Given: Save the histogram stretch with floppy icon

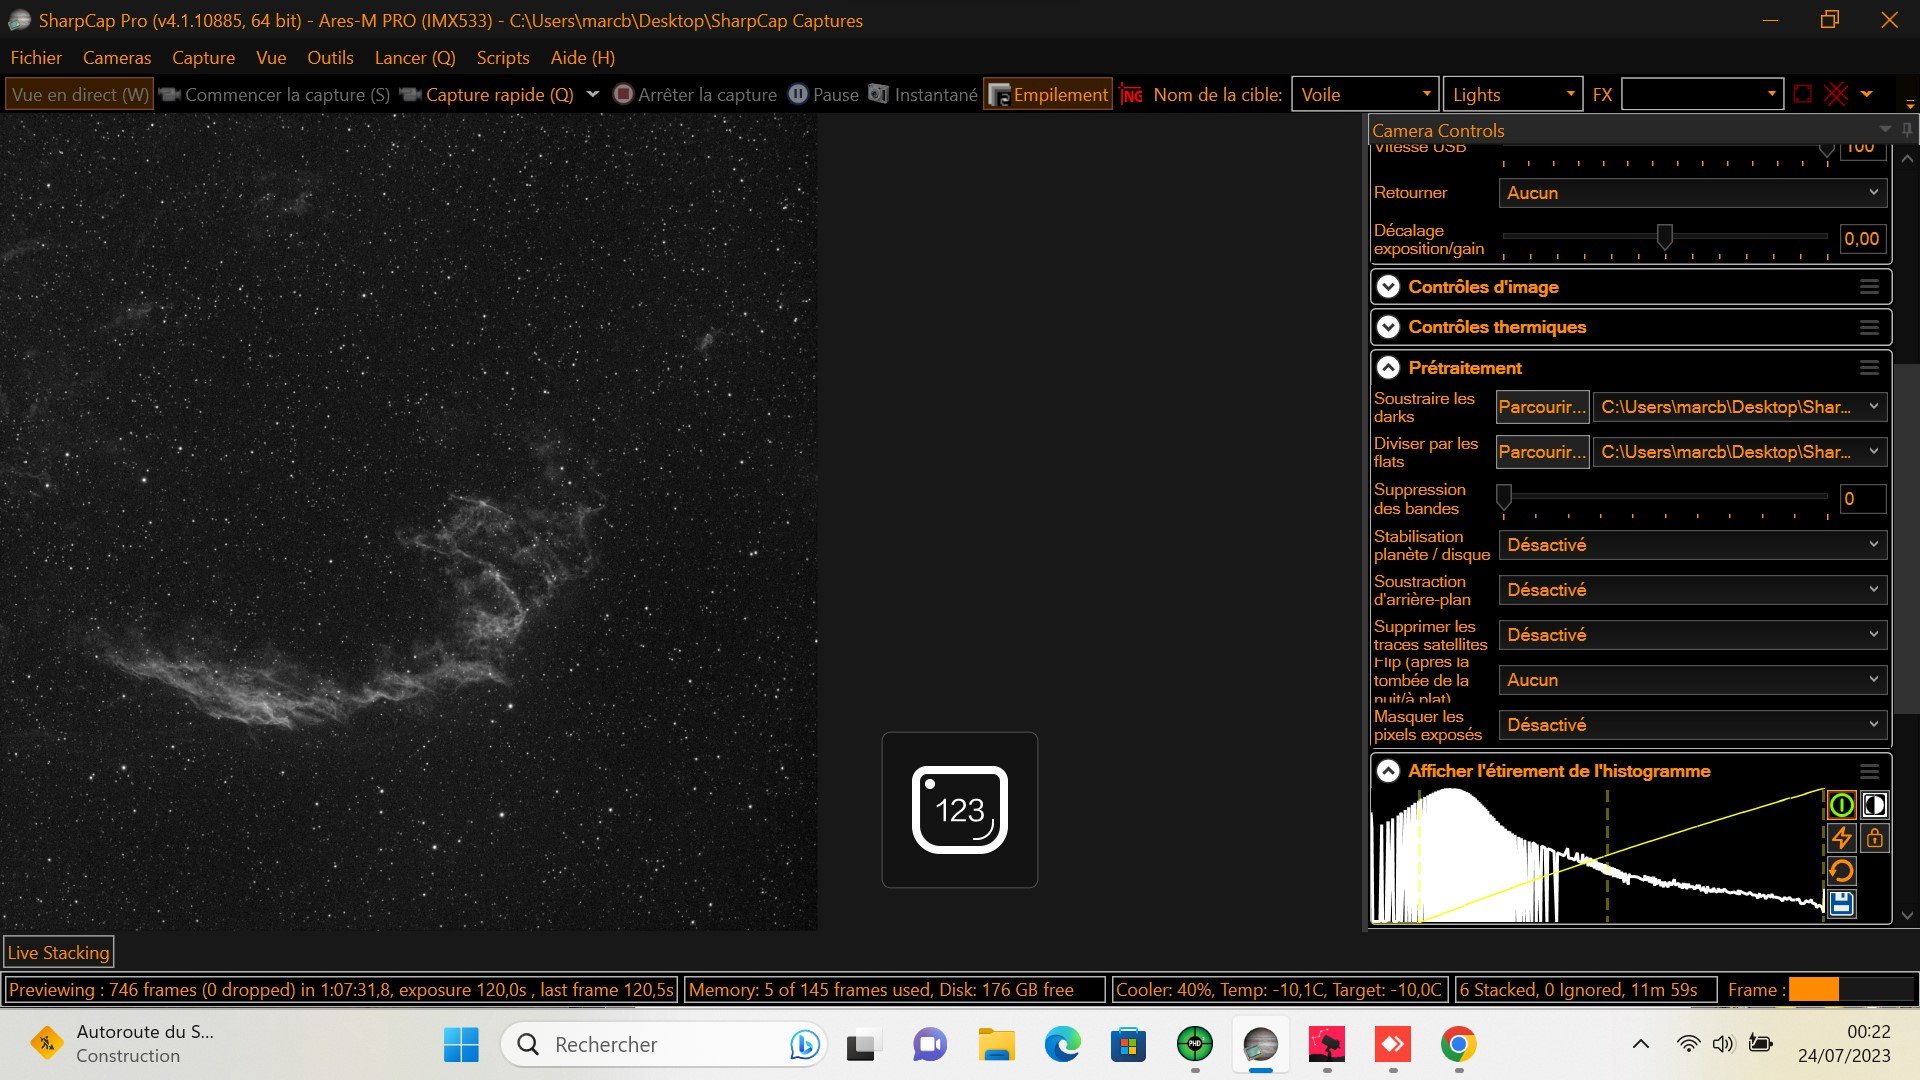Looking at the screenshot, I should pos(1841,904).
